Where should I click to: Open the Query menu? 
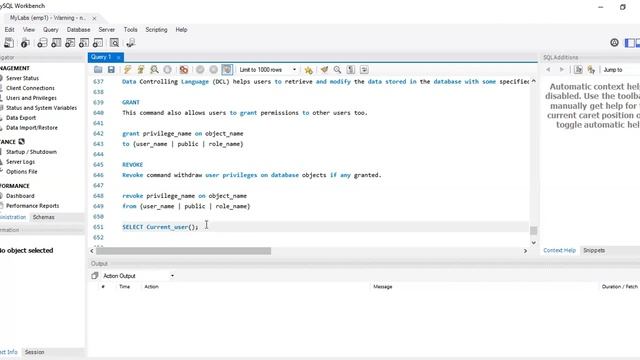(51, 30)
